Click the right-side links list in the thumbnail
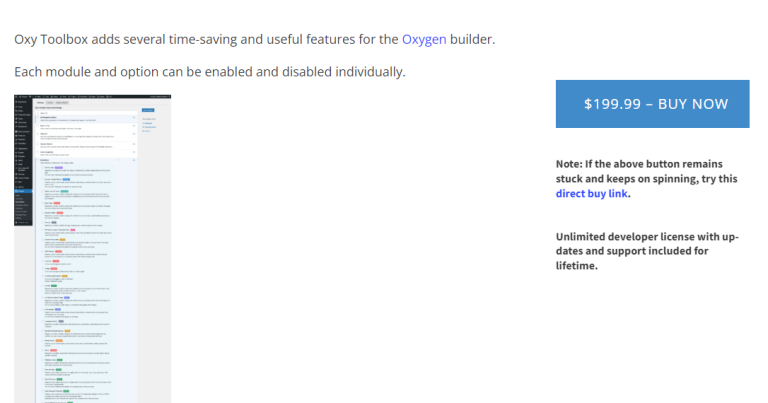768x403 pixels. [149, 127]
